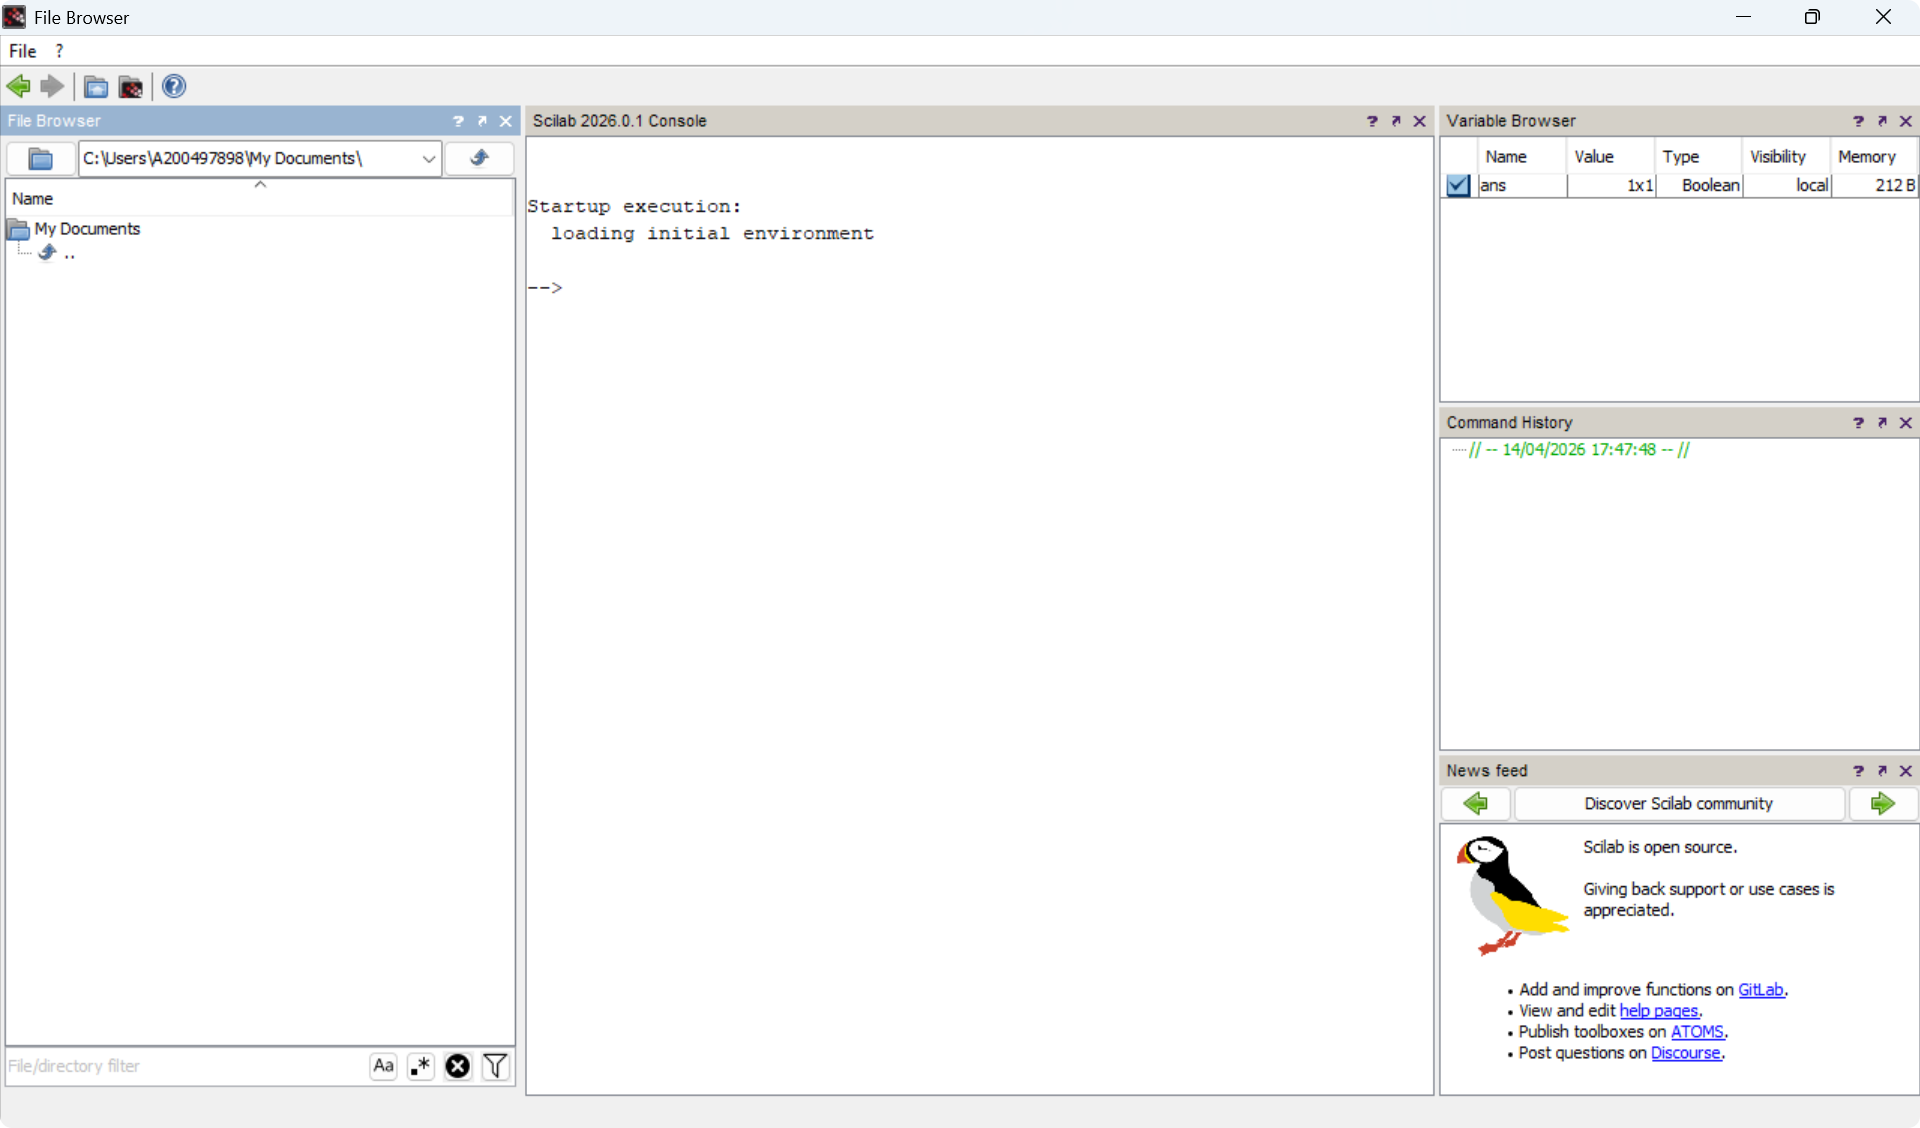The width and height of the screenshot is (1920, 1128).
Task: Click the File/directory filter input field
Action: [x=185, y=1066]
